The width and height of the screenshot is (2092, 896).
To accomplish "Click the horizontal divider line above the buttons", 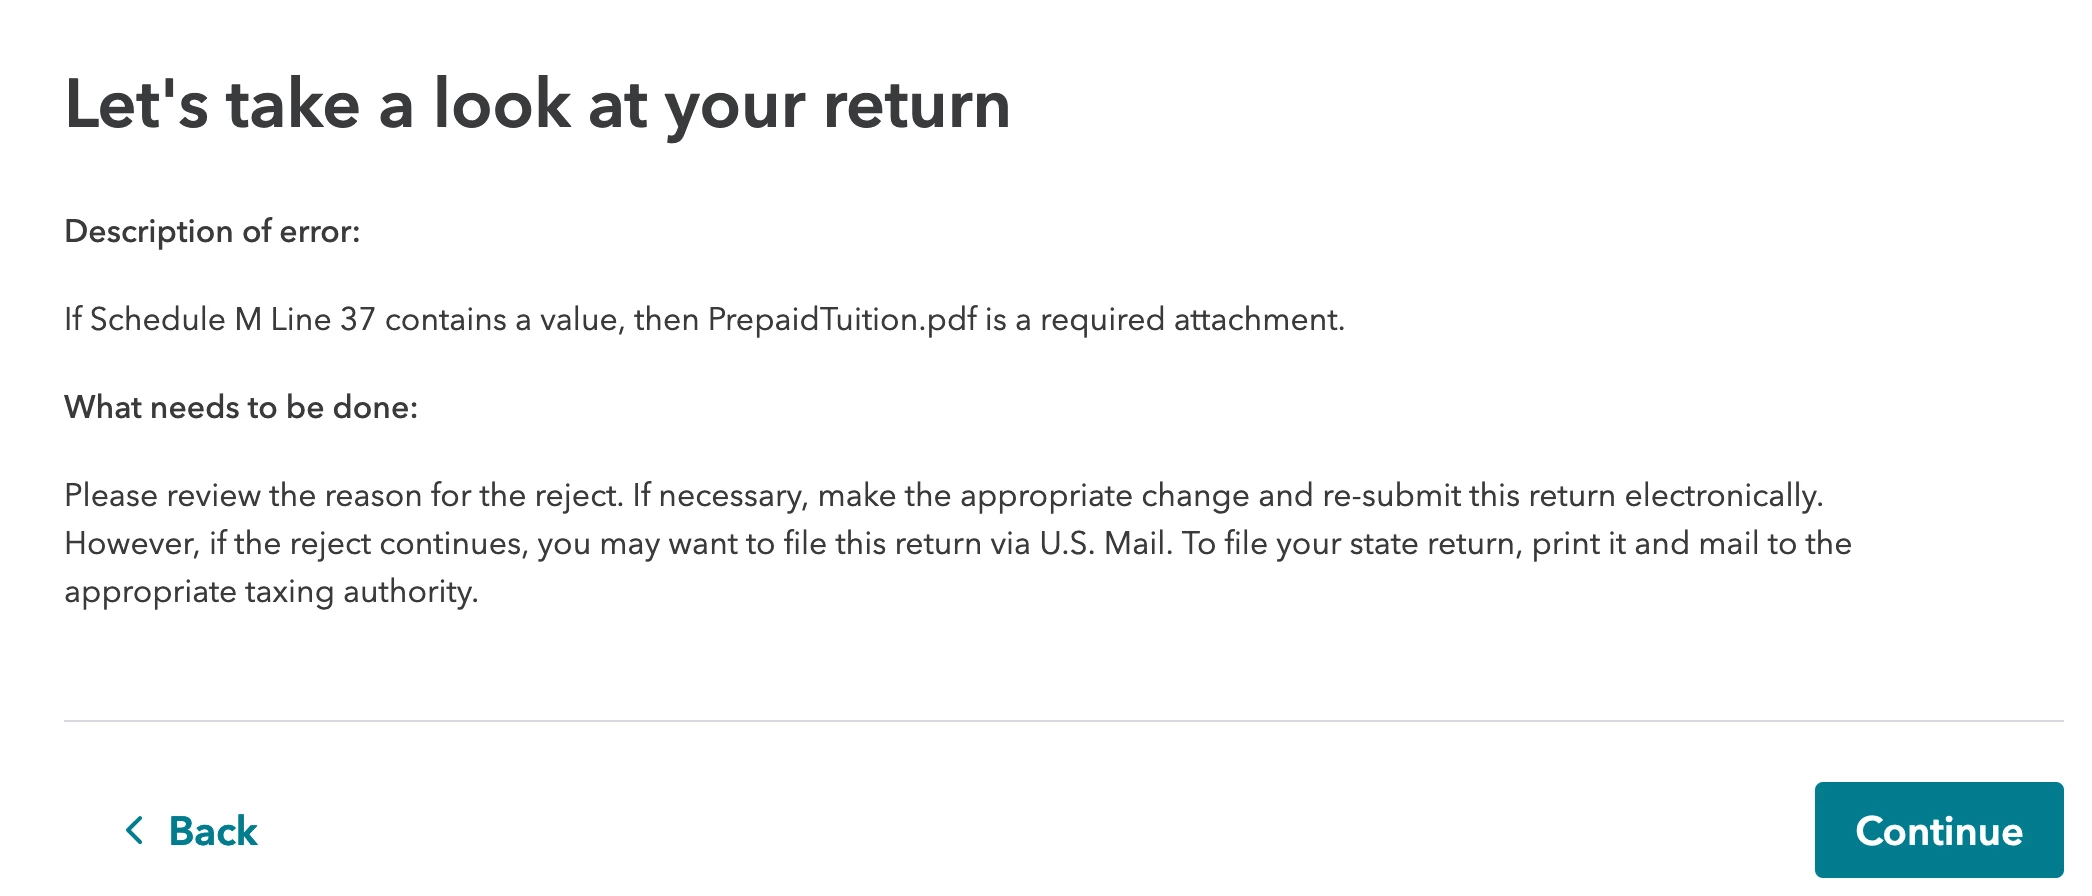I will [1064, 720].
